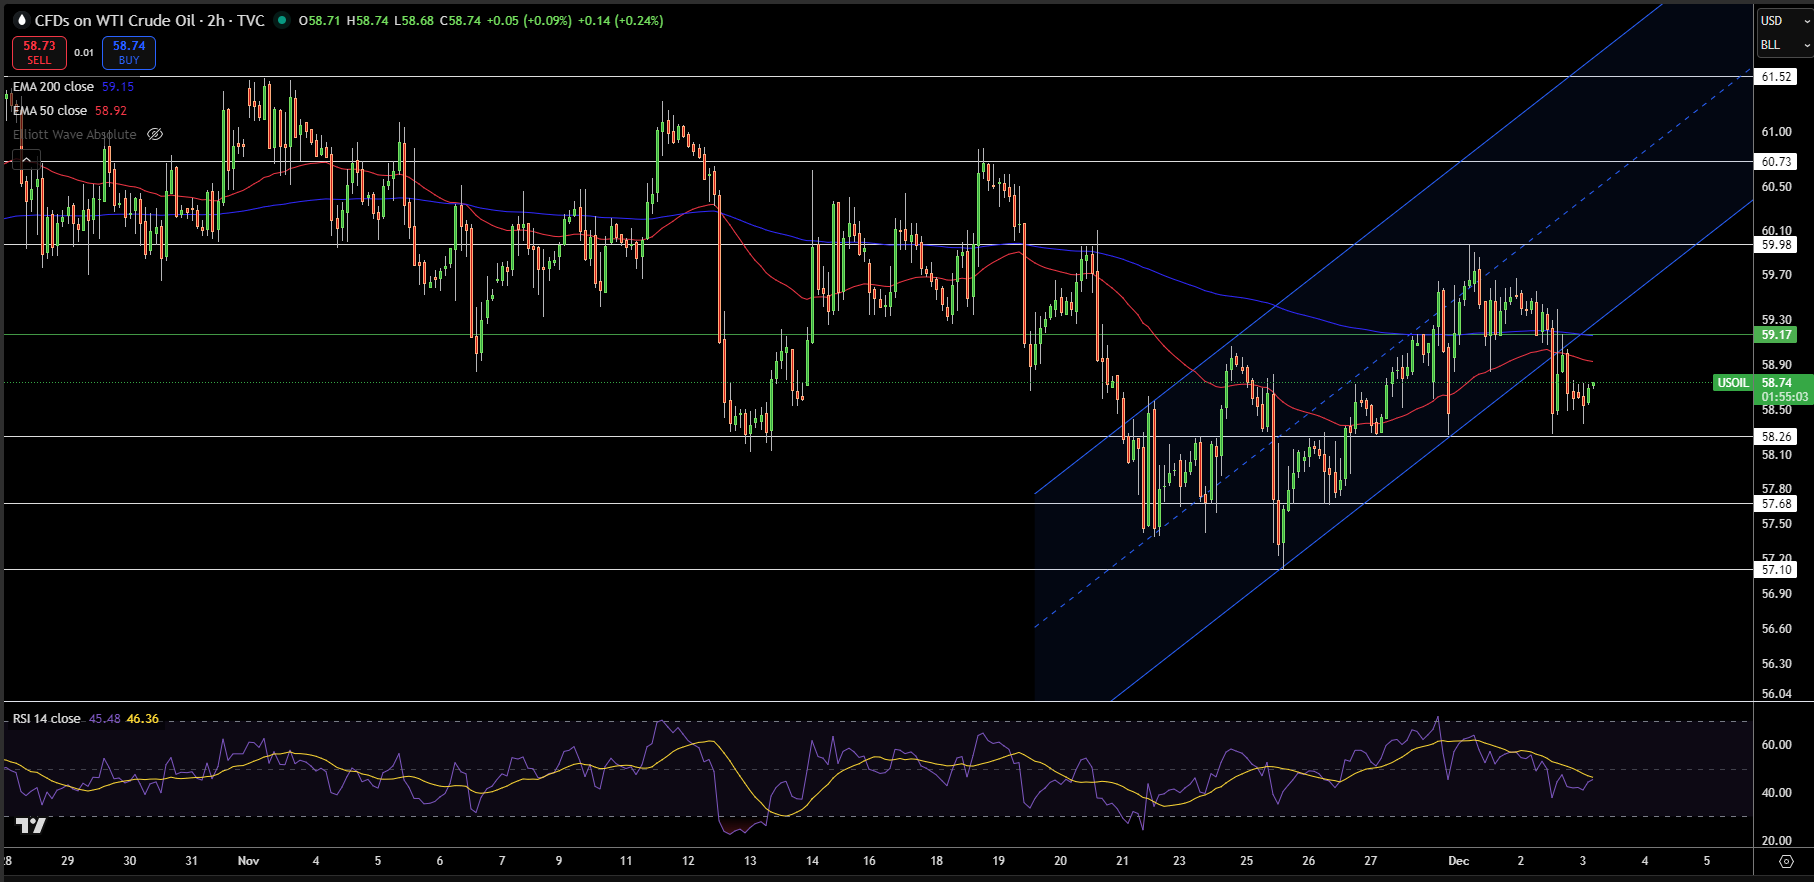Screen dimensions: 1814x882
Task: Click the 56.30 price scale value
Action: (1776, 663)
